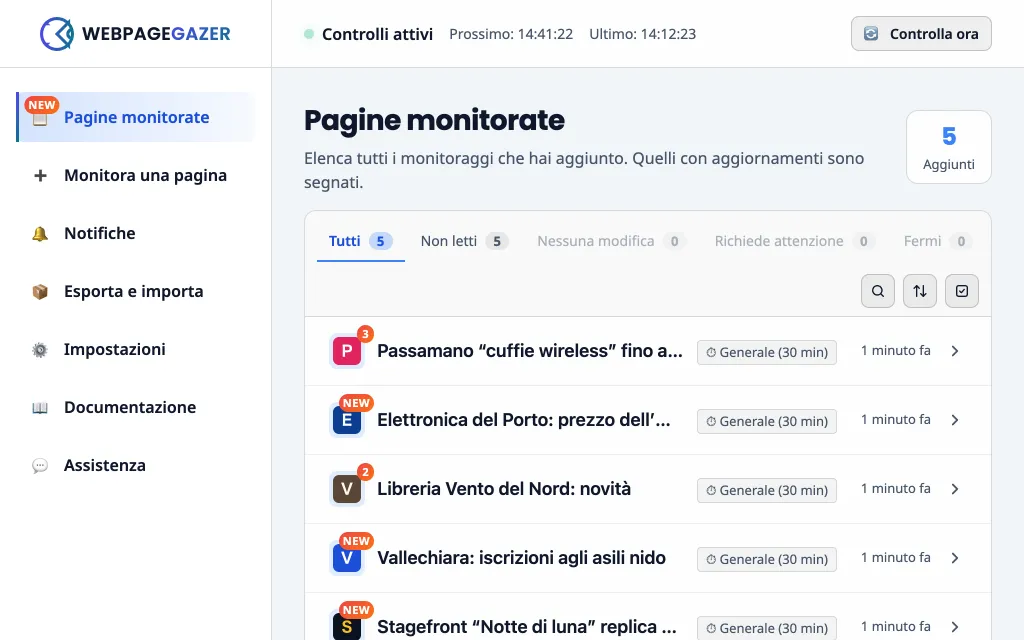1024x640 pixels.
Task: Click the 2 unread badge on the Libreria avatar
Action: [365, 472]
